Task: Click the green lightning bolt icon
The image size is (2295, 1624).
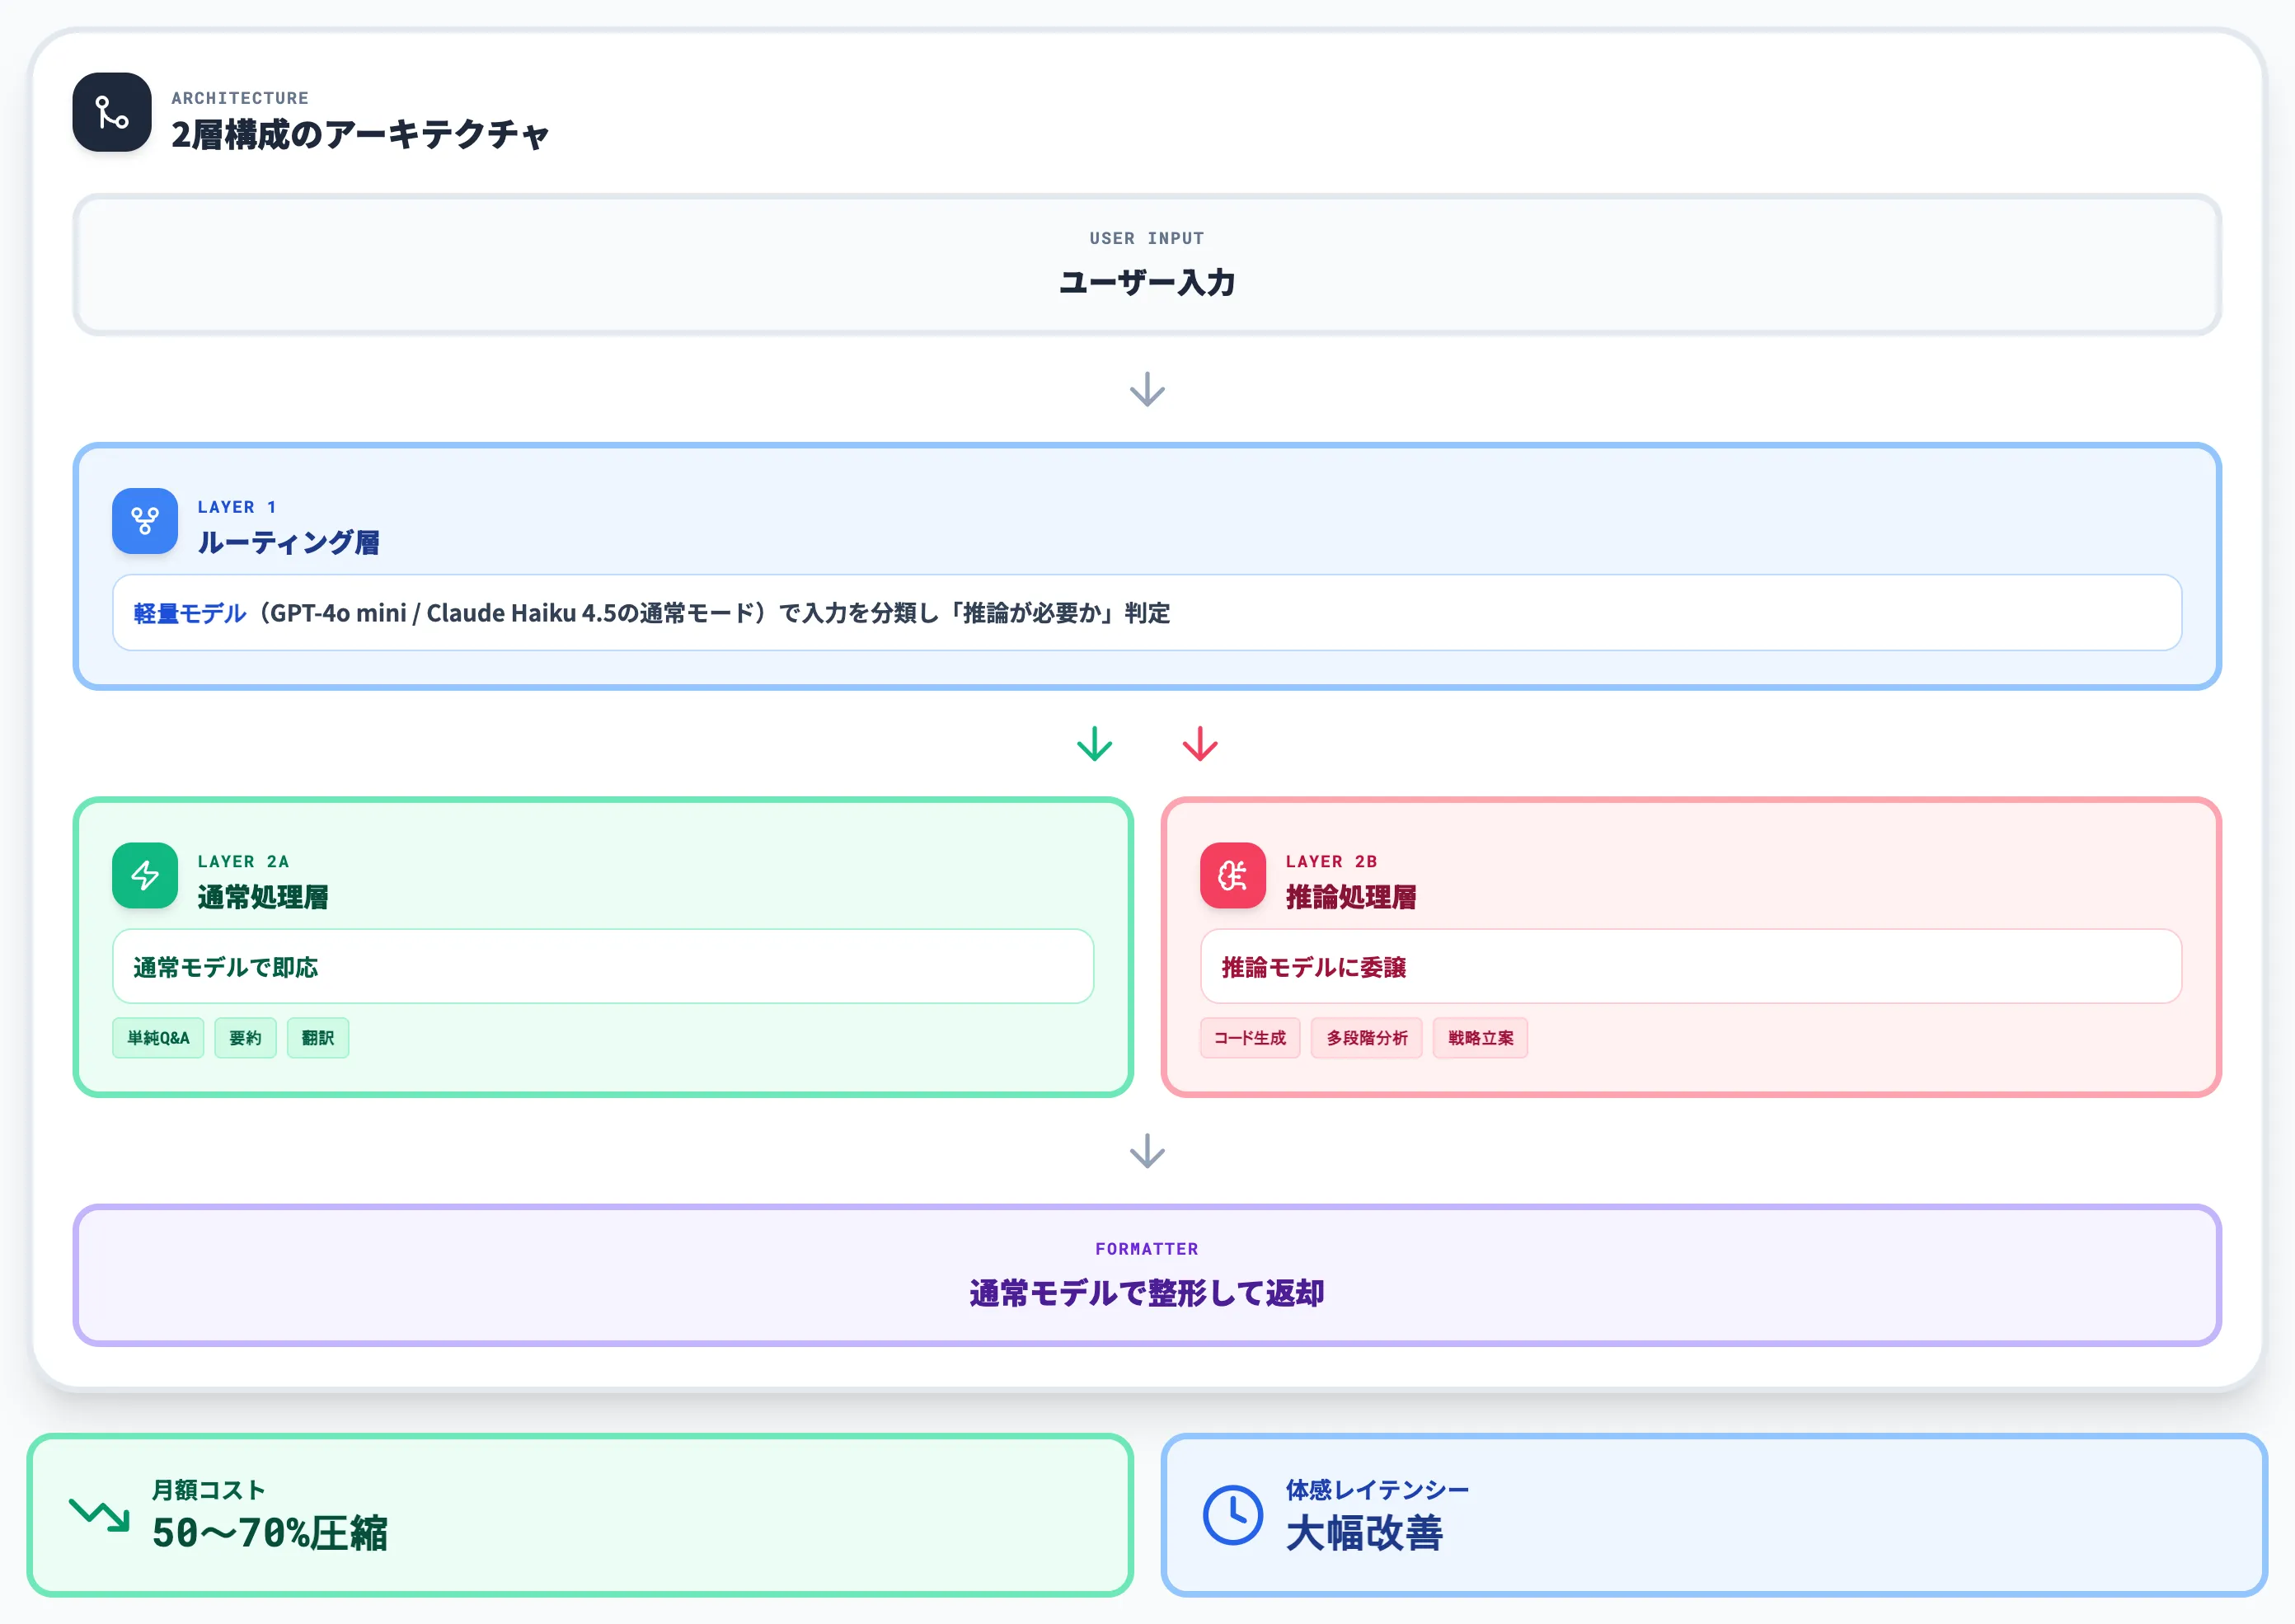Action: click(145, 876)
